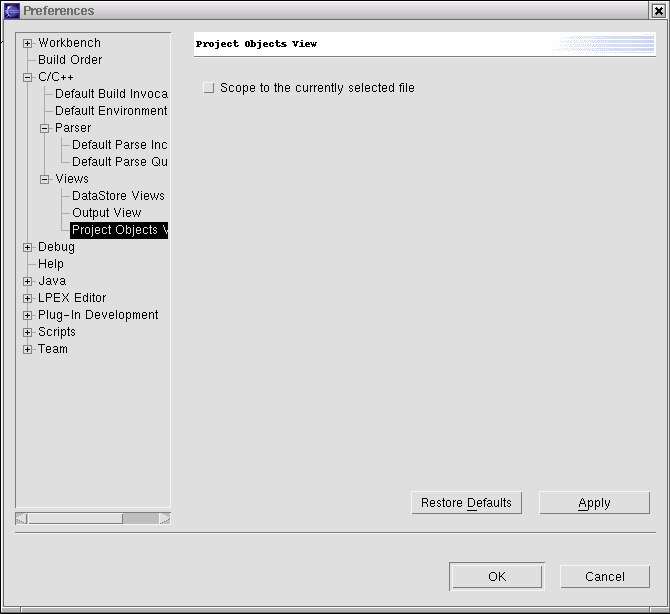Viewport: 670px width, 614px height.
Task: Open DataStore Views preferences
Action: coord(118,196)
